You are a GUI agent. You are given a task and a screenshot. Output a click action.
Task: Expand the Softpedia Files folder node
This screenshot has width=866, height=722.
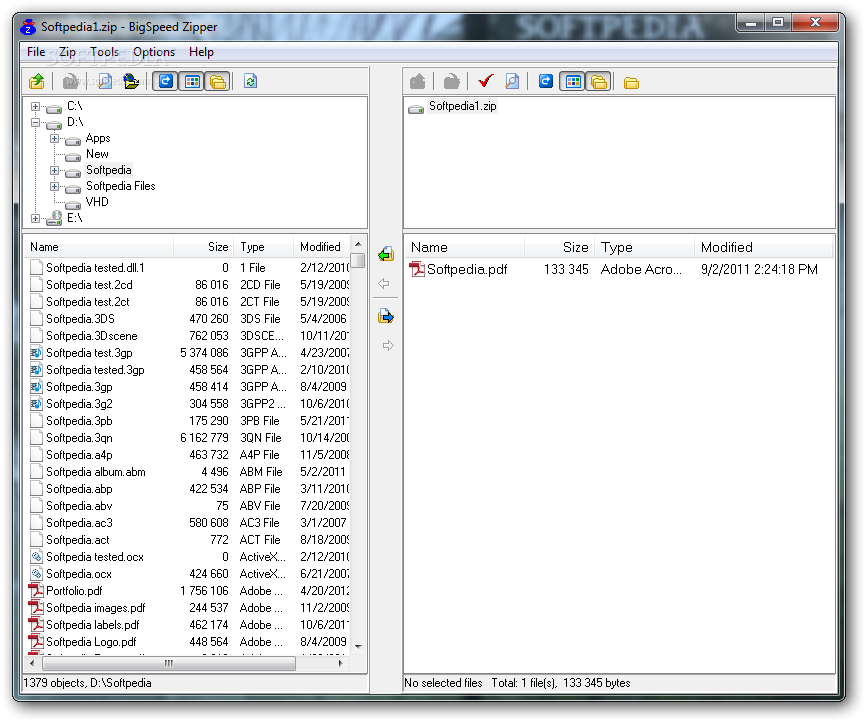coord(54,186)
